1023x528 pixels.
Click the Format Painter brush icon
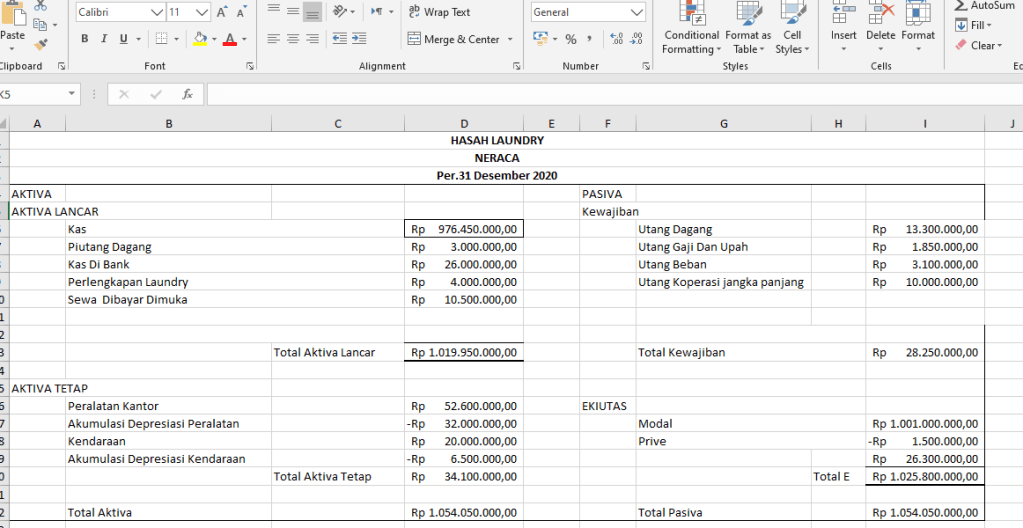40,44
